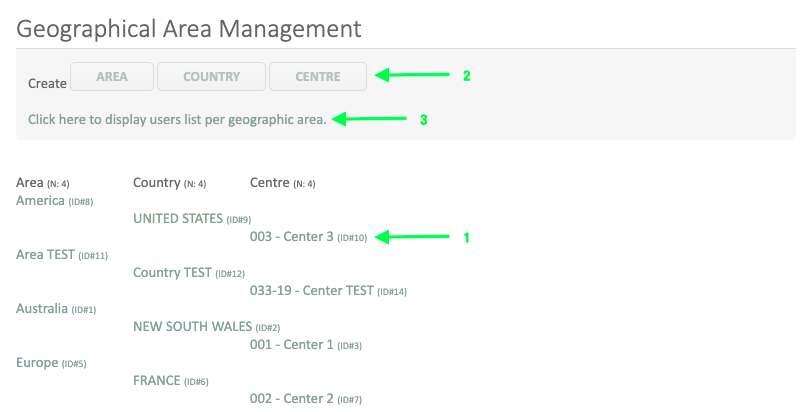Viewport: 801px width, 412px height.
Task: Open the Area TEST entry
Action: pos(45,255)
